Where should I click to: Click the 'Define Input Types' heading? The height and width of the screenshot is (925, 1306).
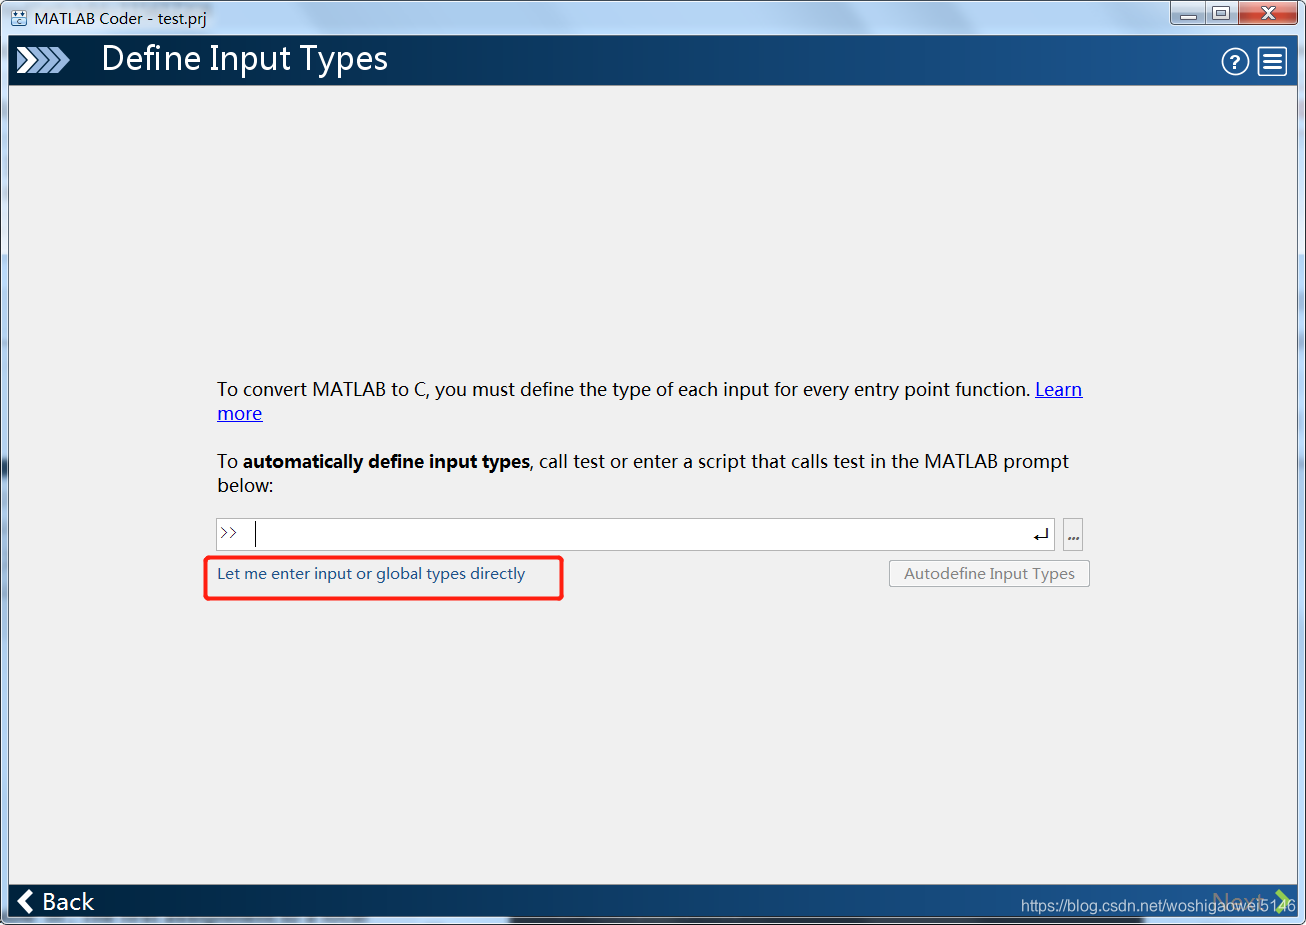(245, 60)
